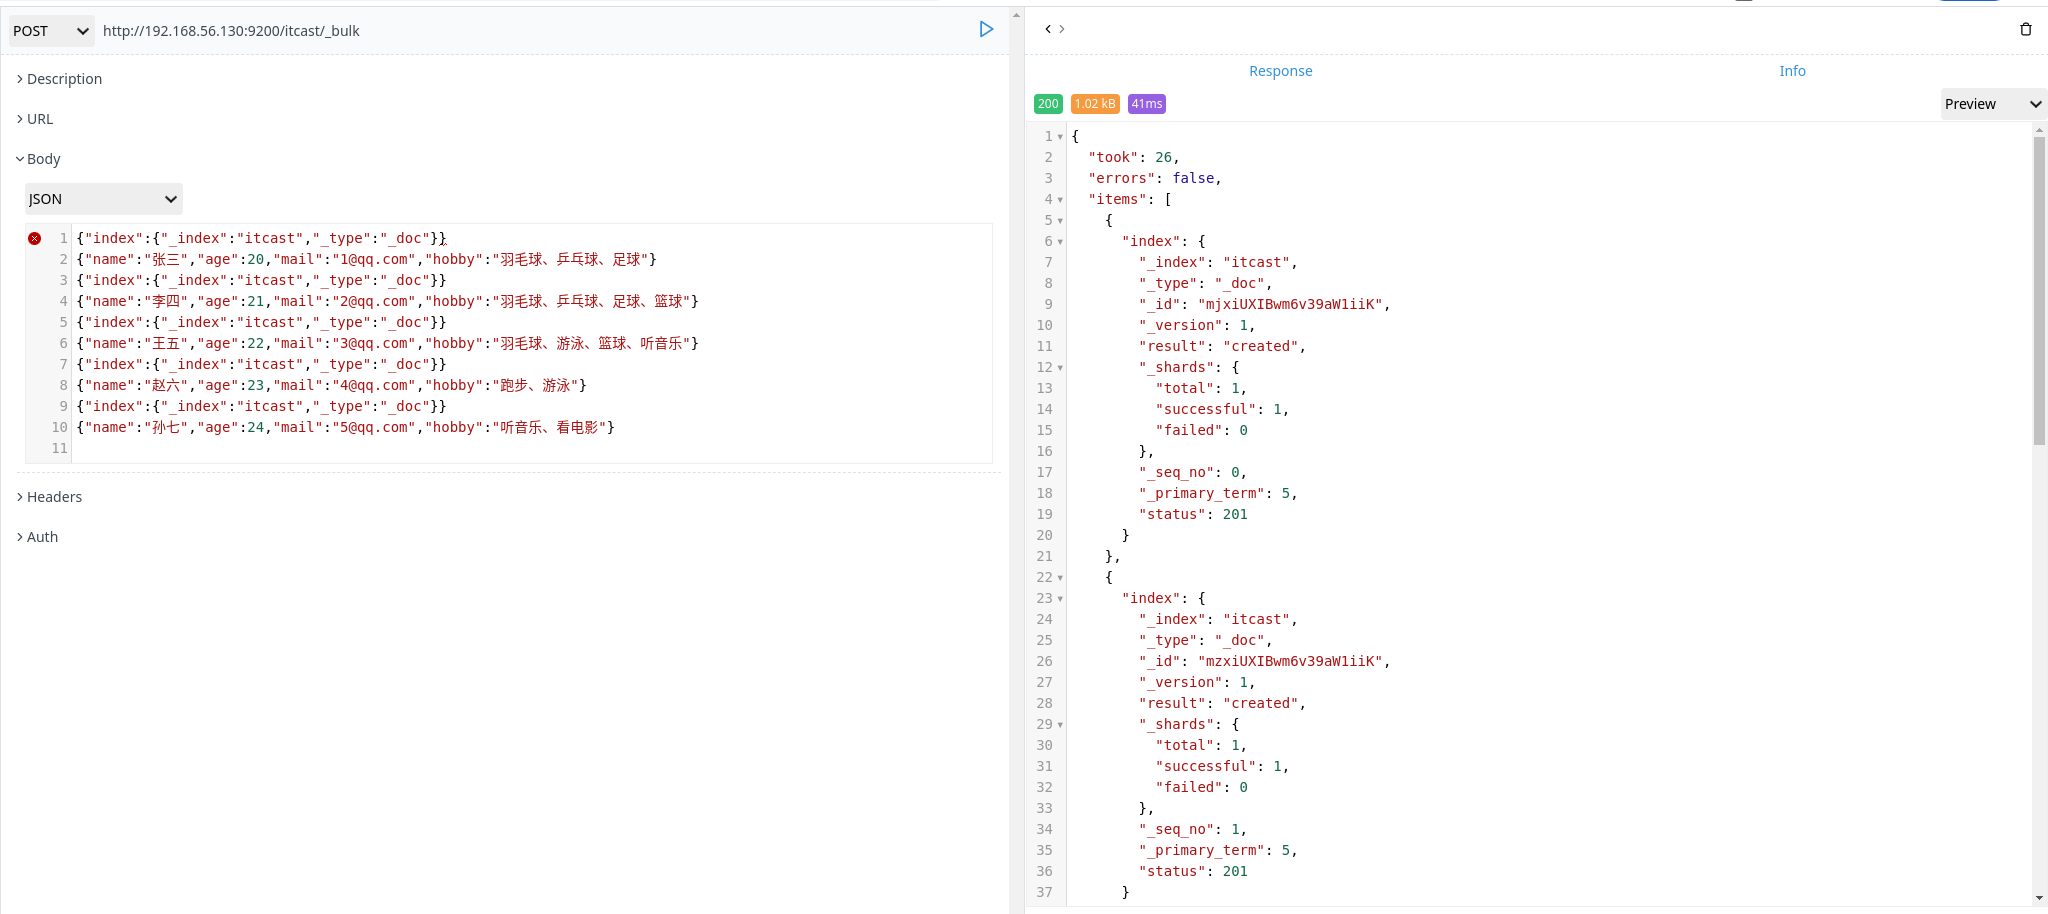
Task: Click the left navigation chevron above the response
Action: pos(1046,29)
